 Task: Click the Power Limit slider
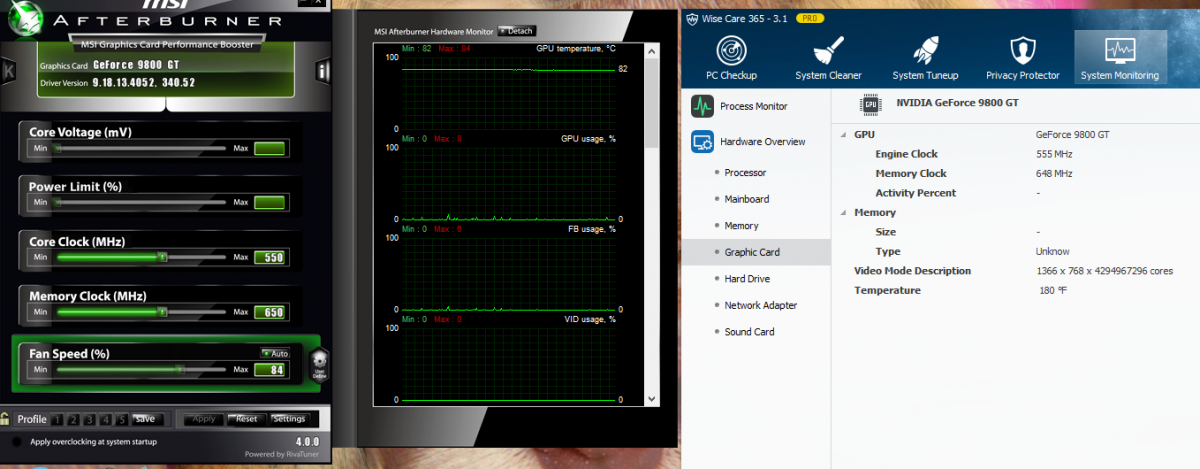tap(141, 202)
